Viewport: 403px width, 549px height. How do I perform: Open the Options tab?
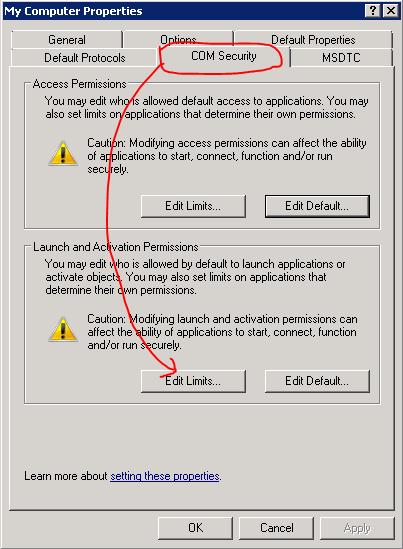click(178, 39)
